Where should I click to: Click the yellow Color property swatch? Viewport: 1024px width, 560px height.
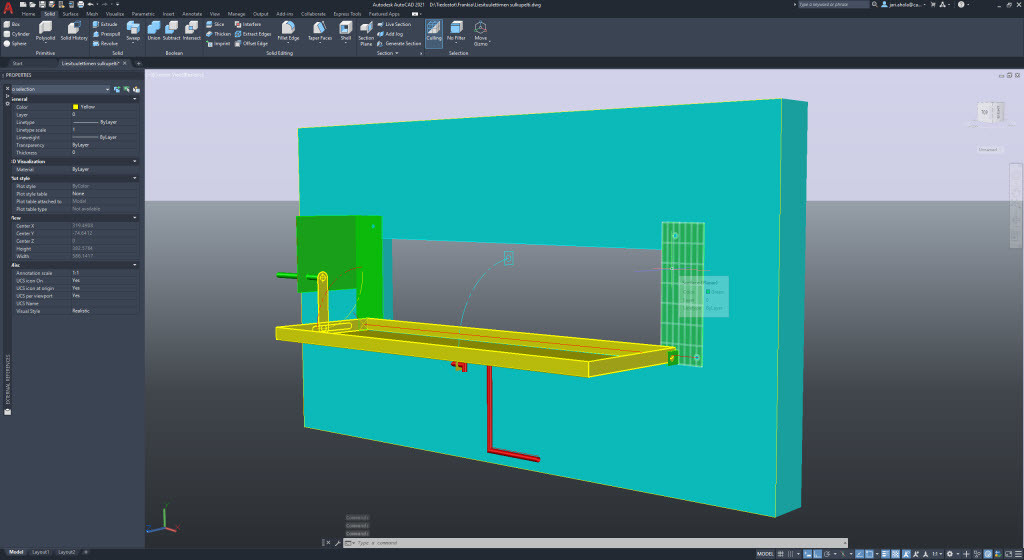75,107
